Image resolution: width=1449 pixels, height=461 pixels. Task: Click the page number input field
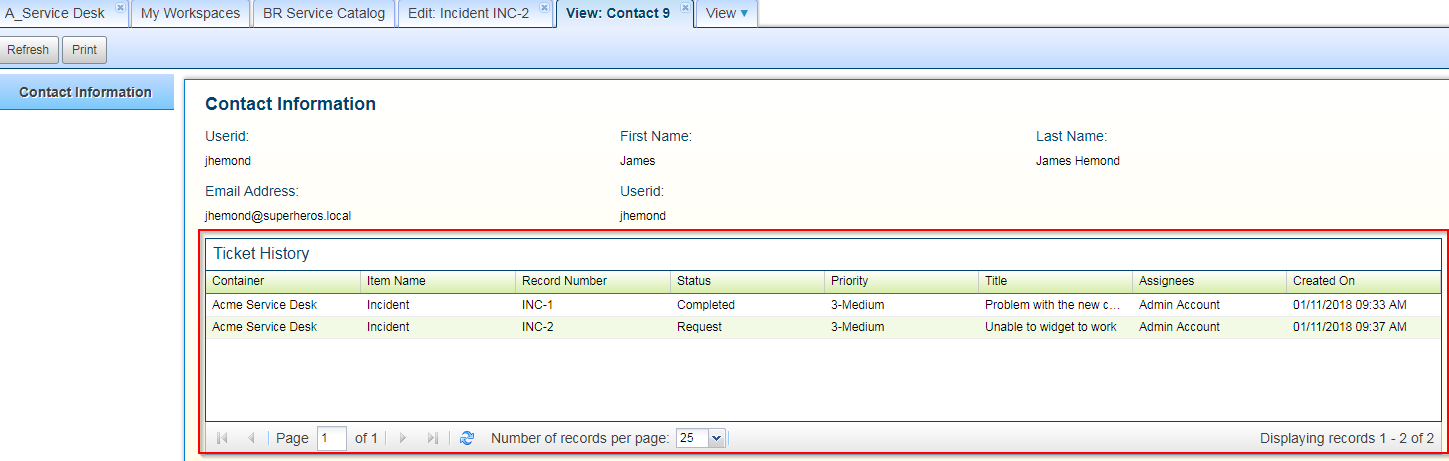(332, 438)
